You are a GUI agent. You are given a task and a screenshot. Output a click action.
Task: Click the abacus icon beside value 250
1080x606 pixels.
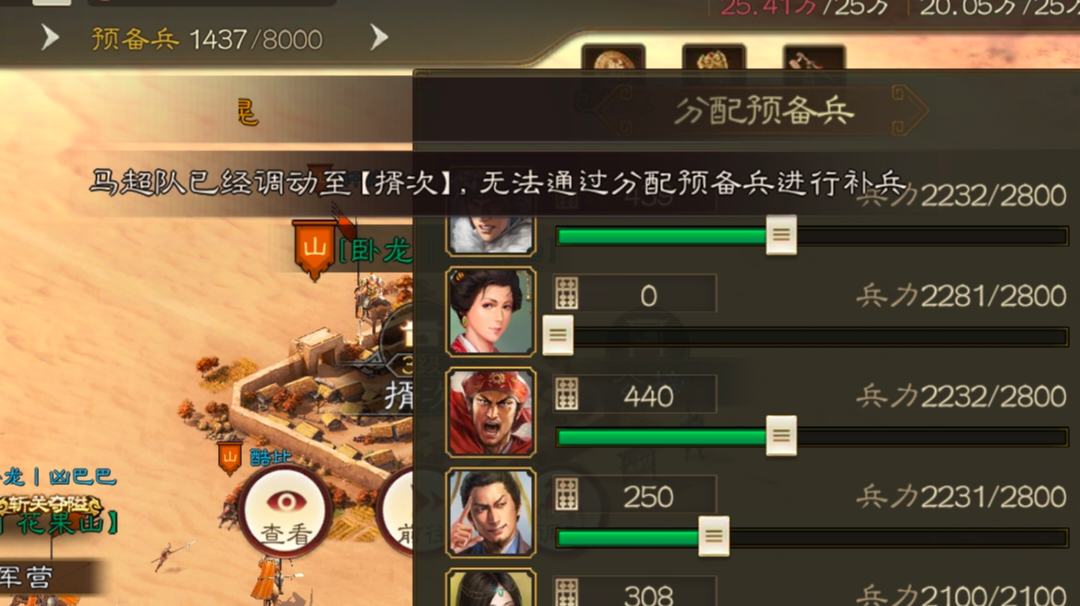(x=567, y=496)
